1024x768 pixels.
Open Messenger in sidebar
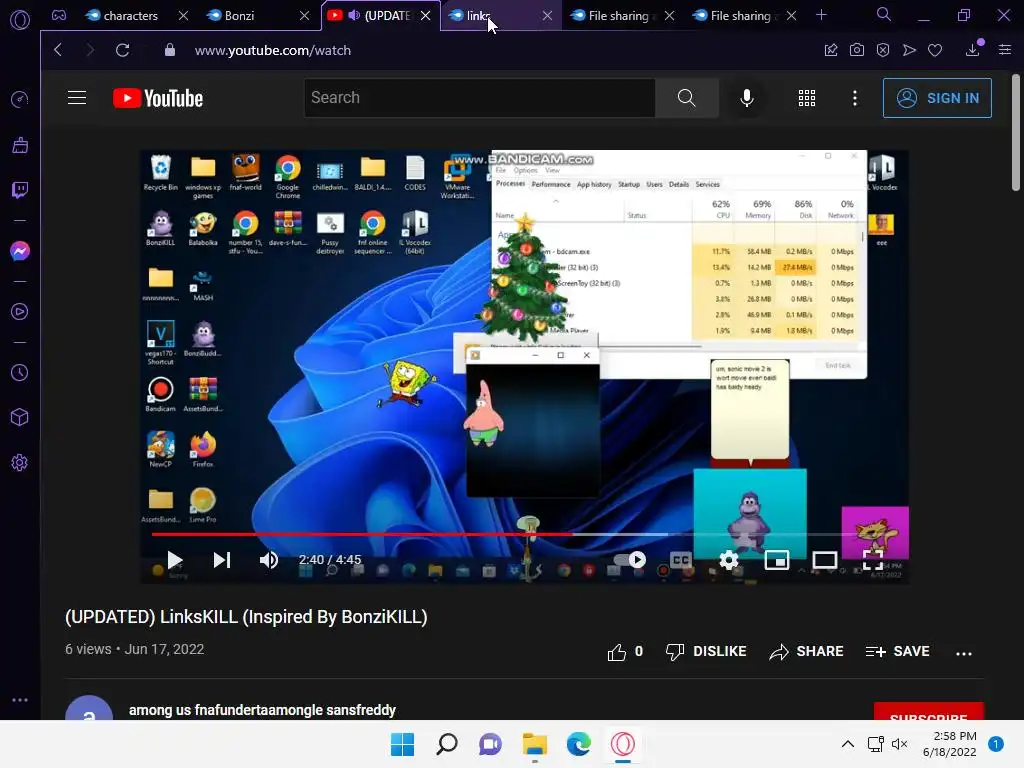pos(20,251)
